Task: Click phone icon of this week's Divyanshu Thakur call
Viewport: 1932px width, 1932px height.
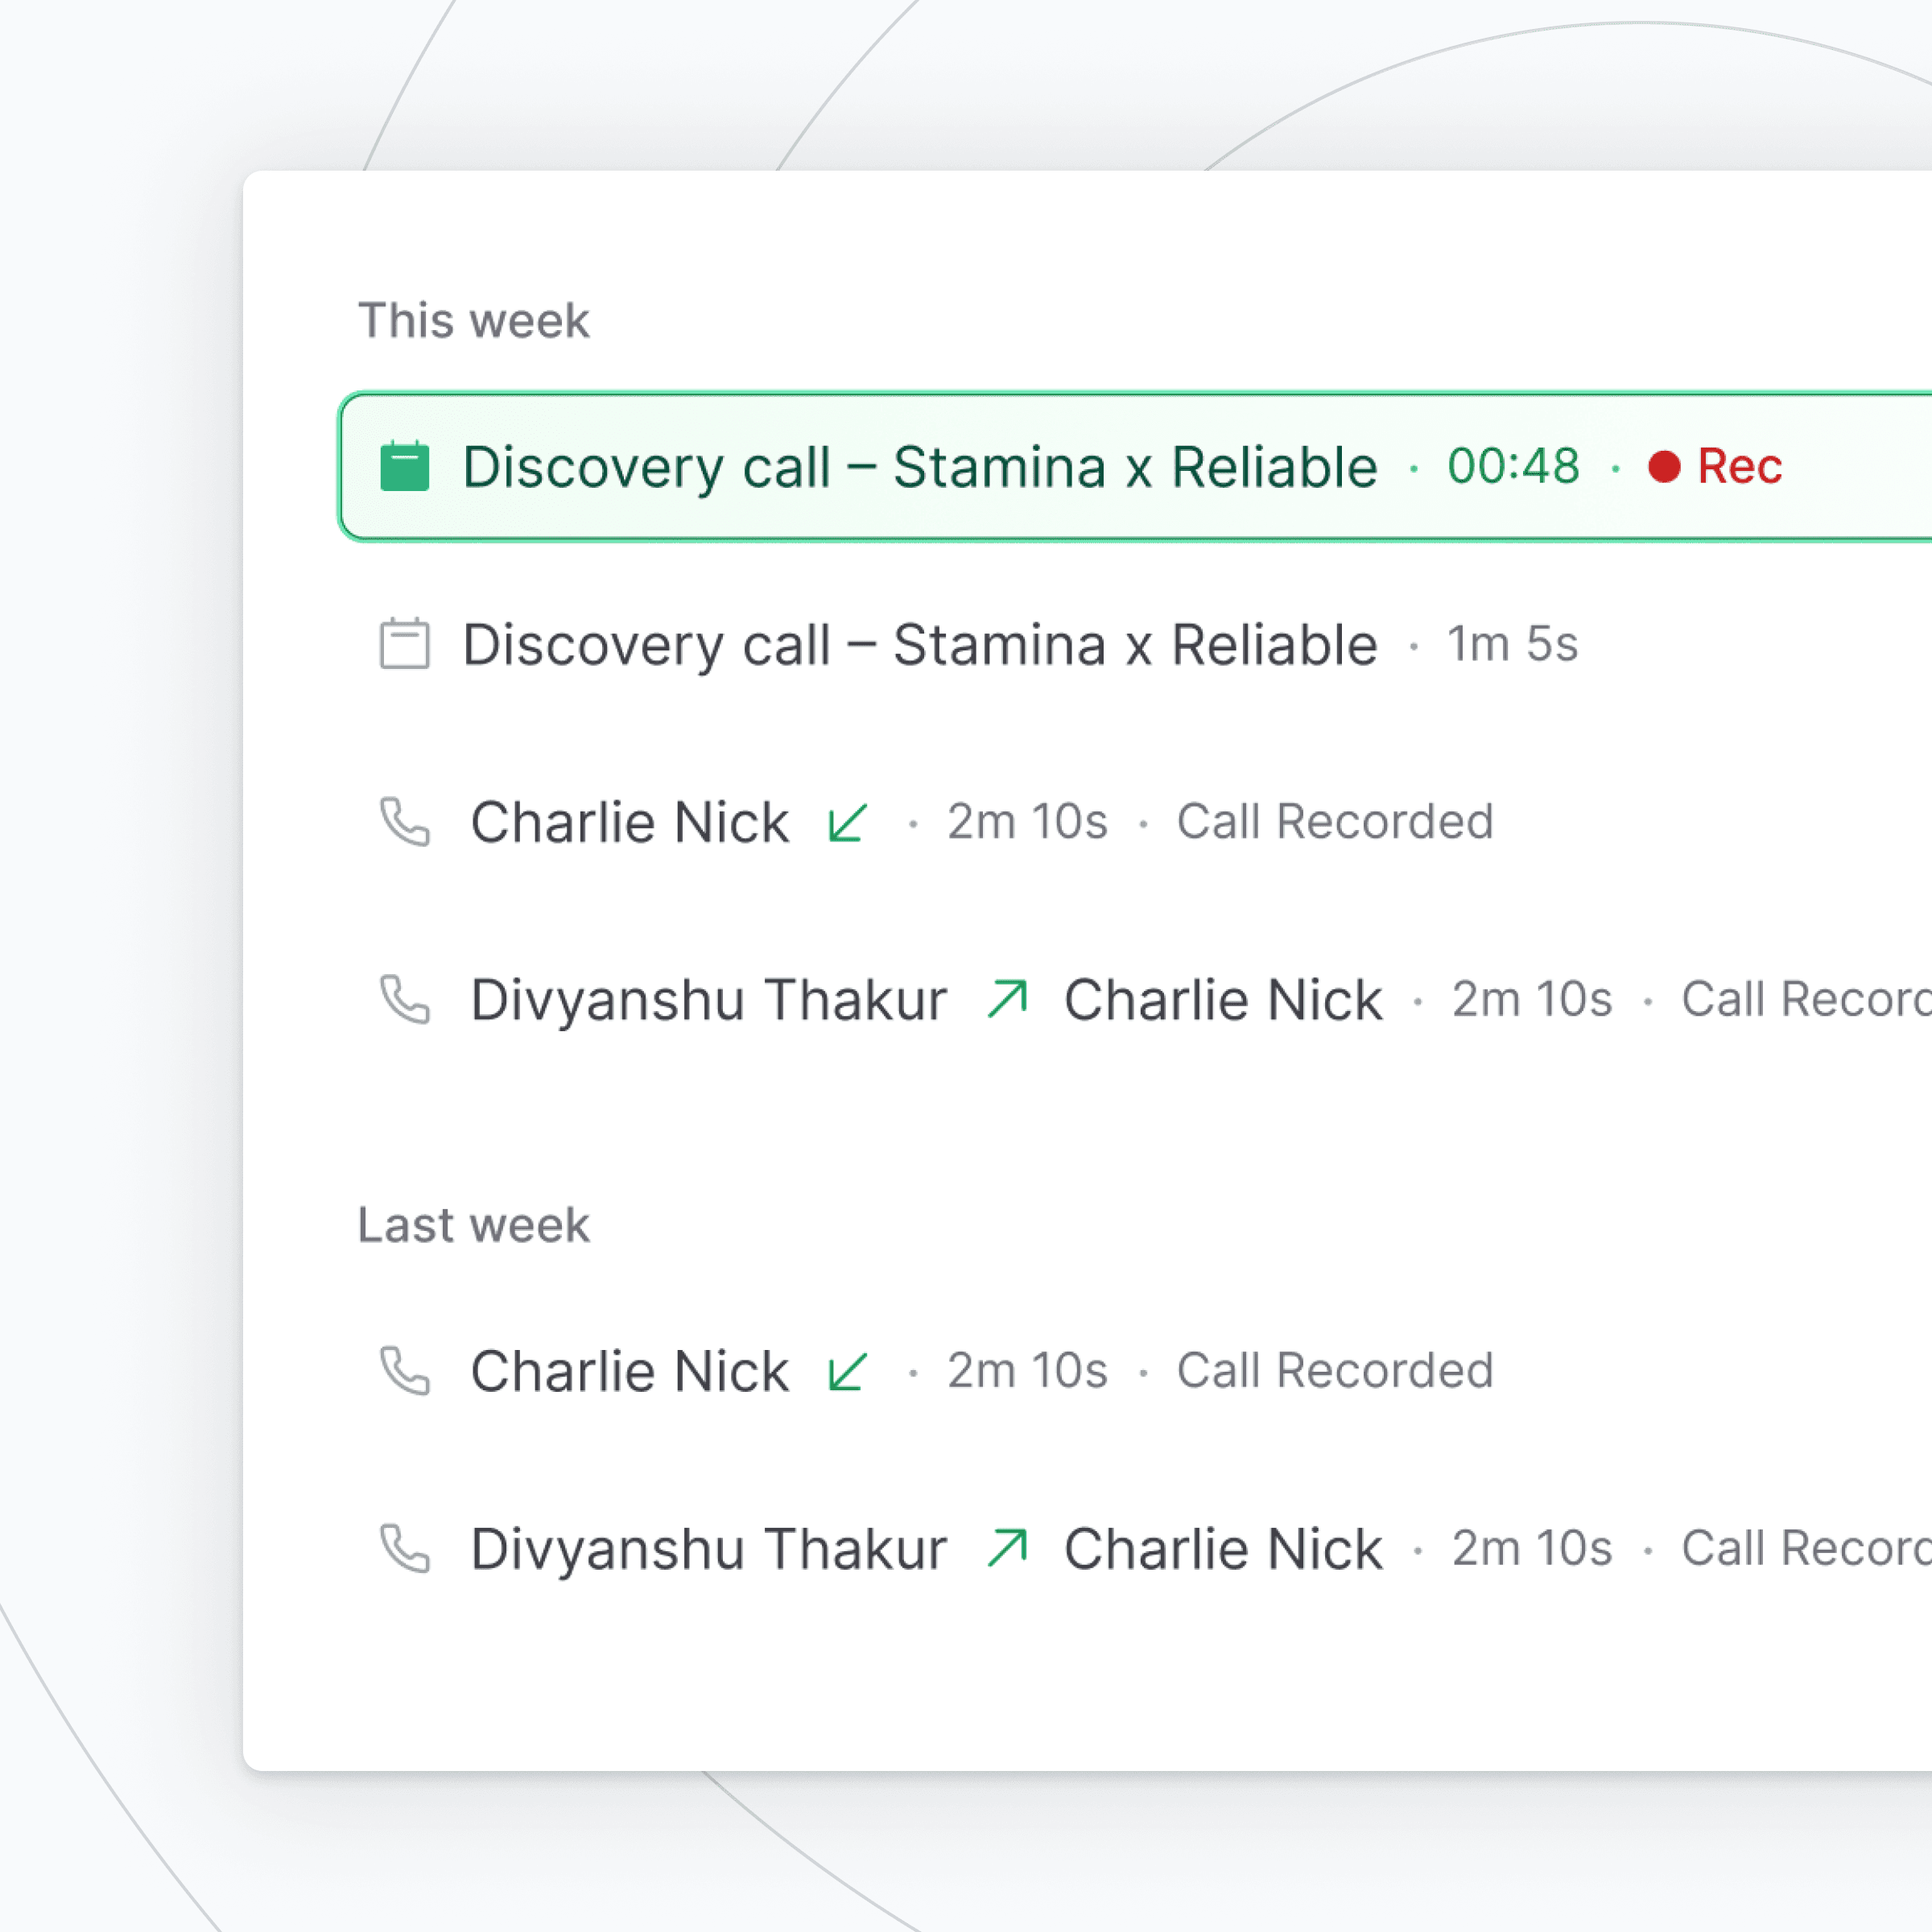Action: click(405, 999)
